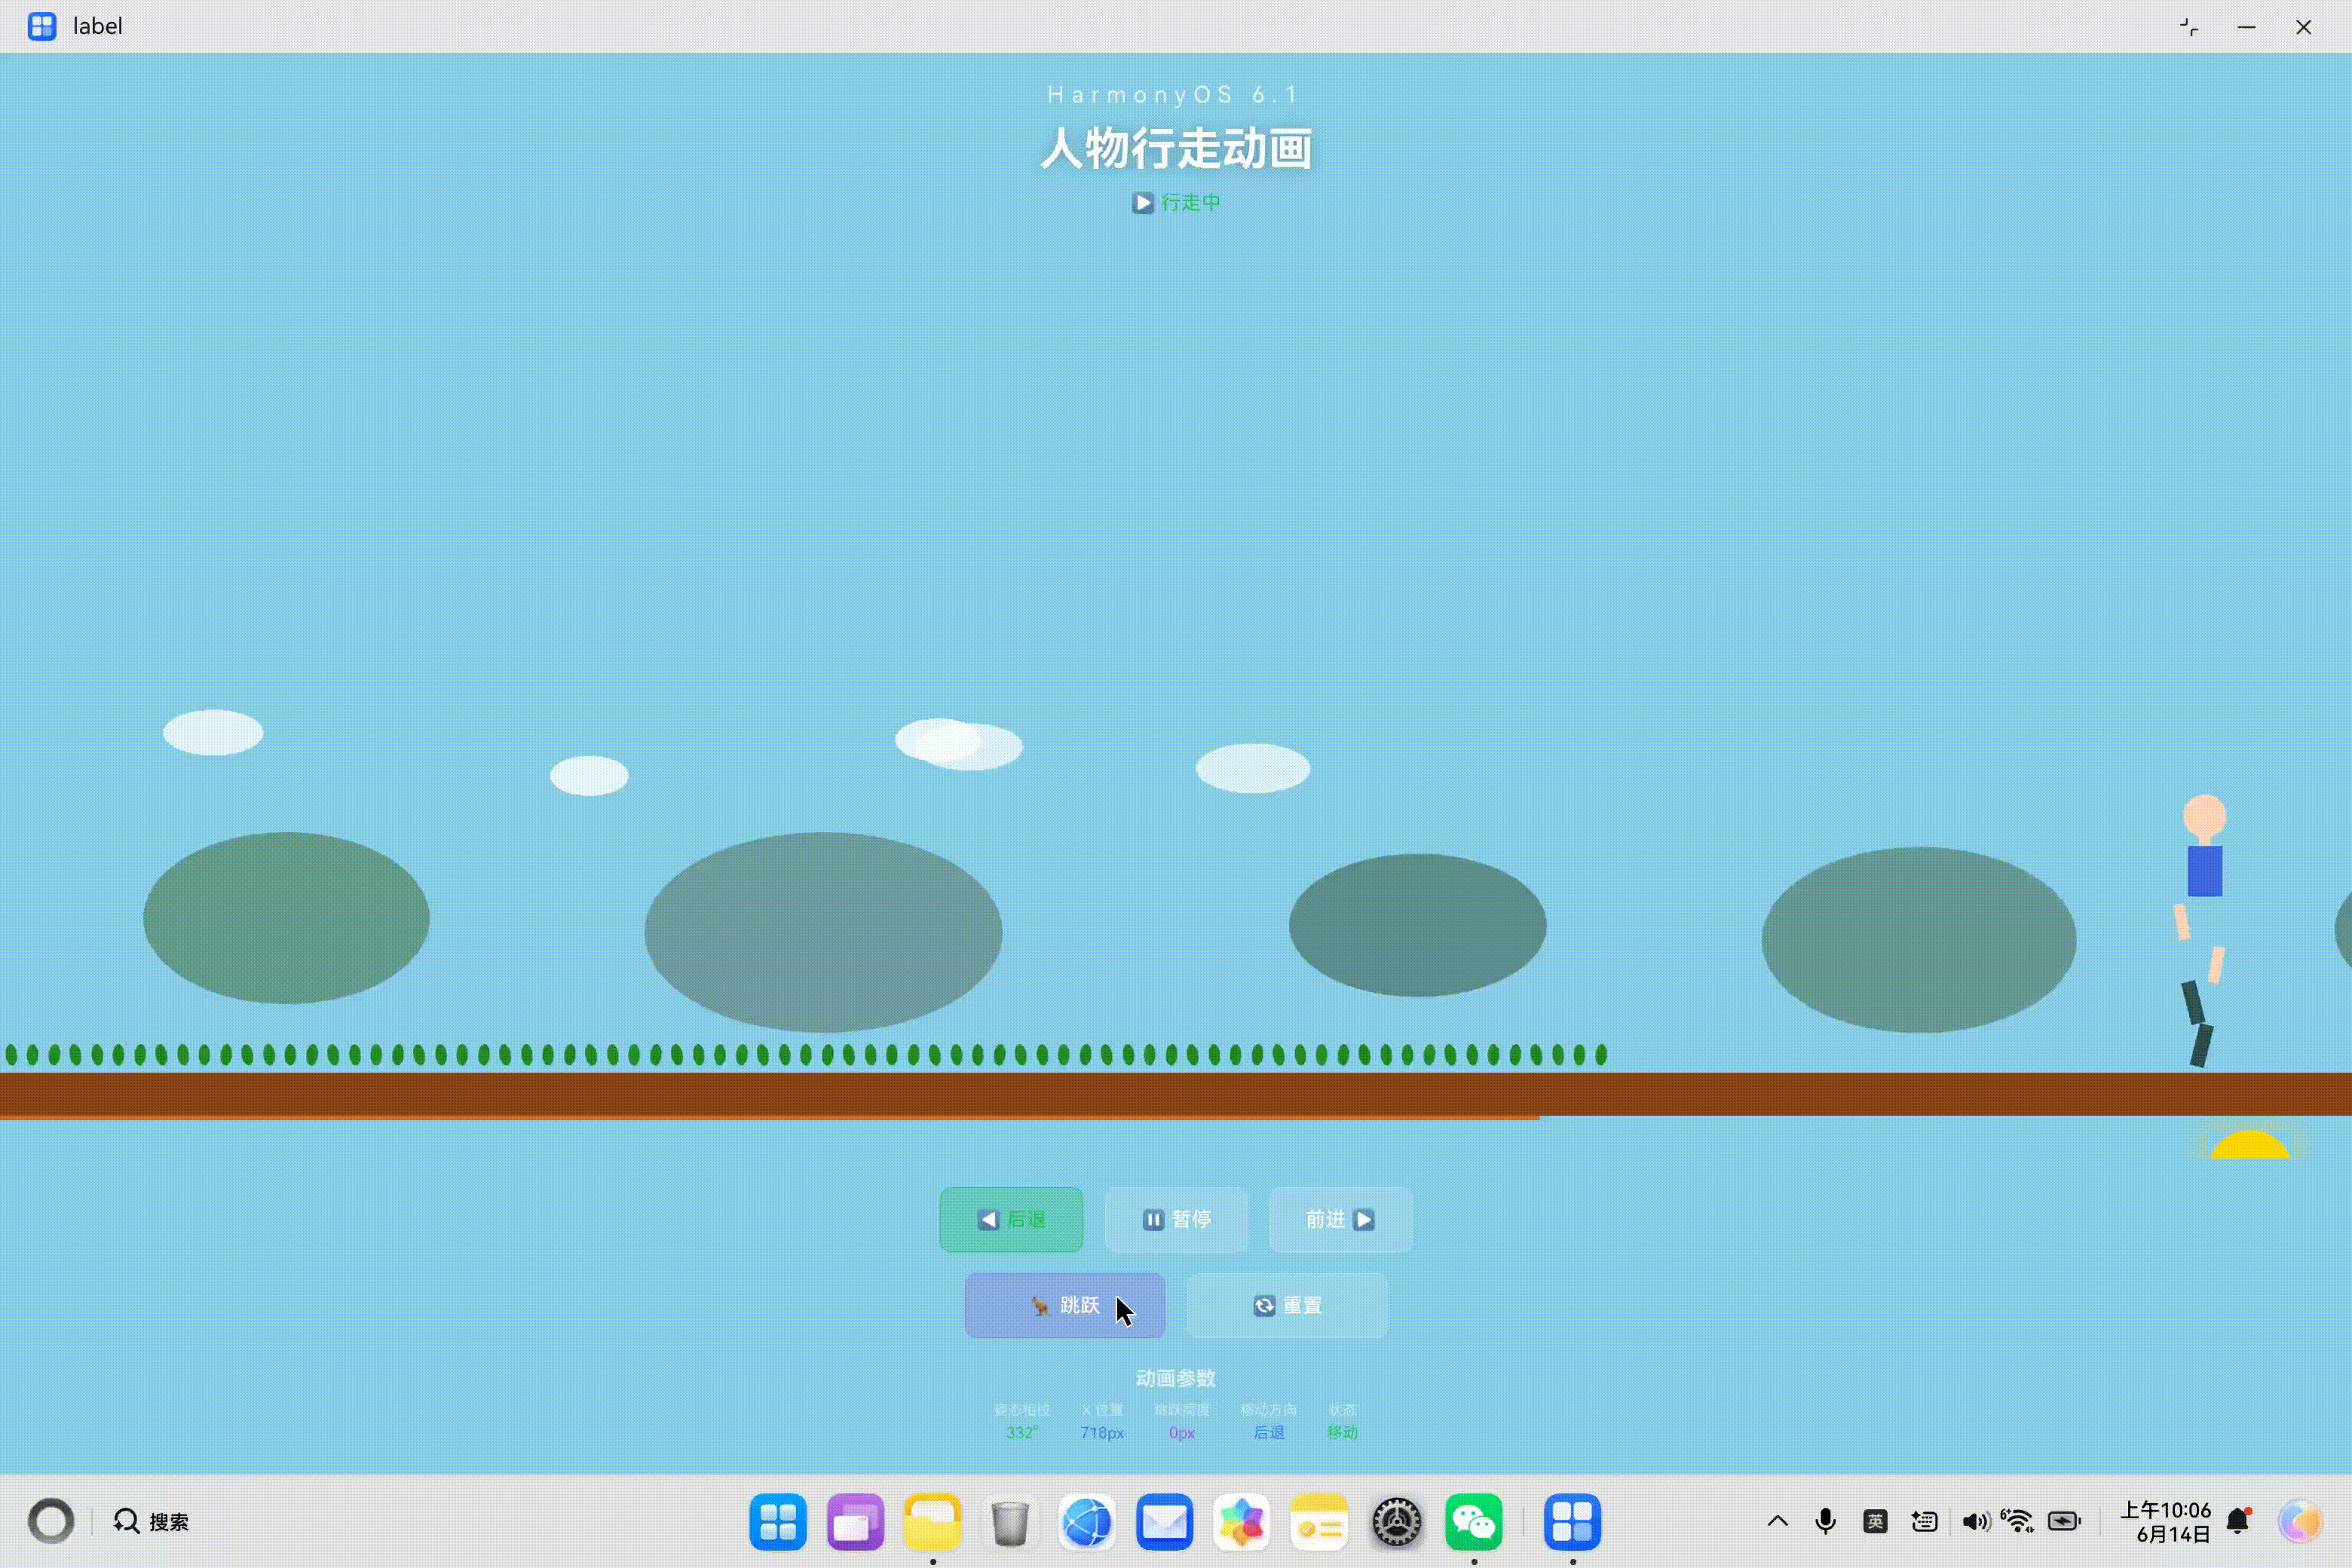Pause the animation with 暂停

point(1176,1219)
